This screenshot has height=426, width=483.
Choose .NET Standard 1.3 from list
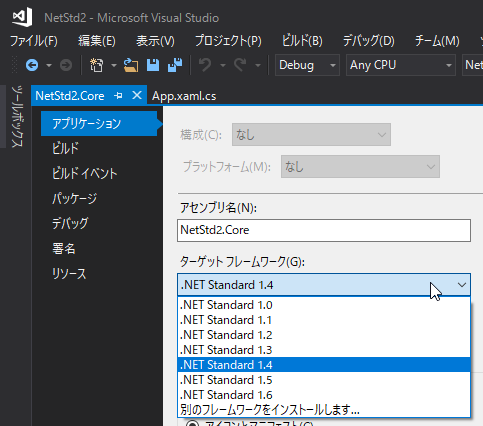pyautogui.click(x=324, y=350)
